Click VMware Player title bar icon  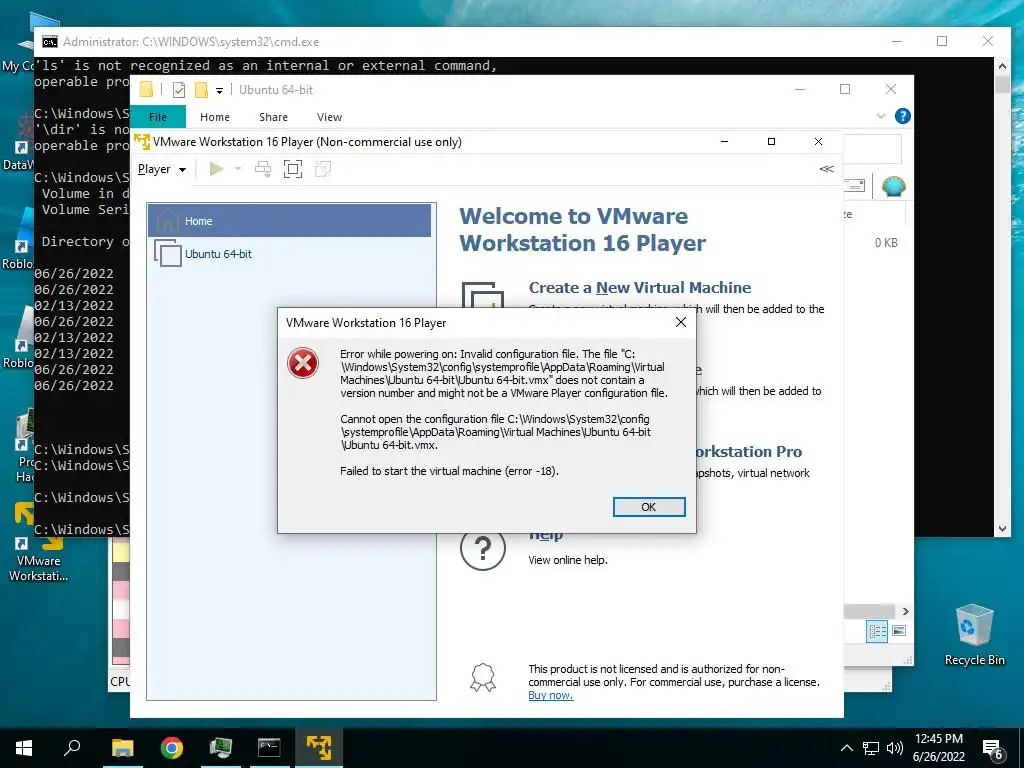[x=142, y=141]
